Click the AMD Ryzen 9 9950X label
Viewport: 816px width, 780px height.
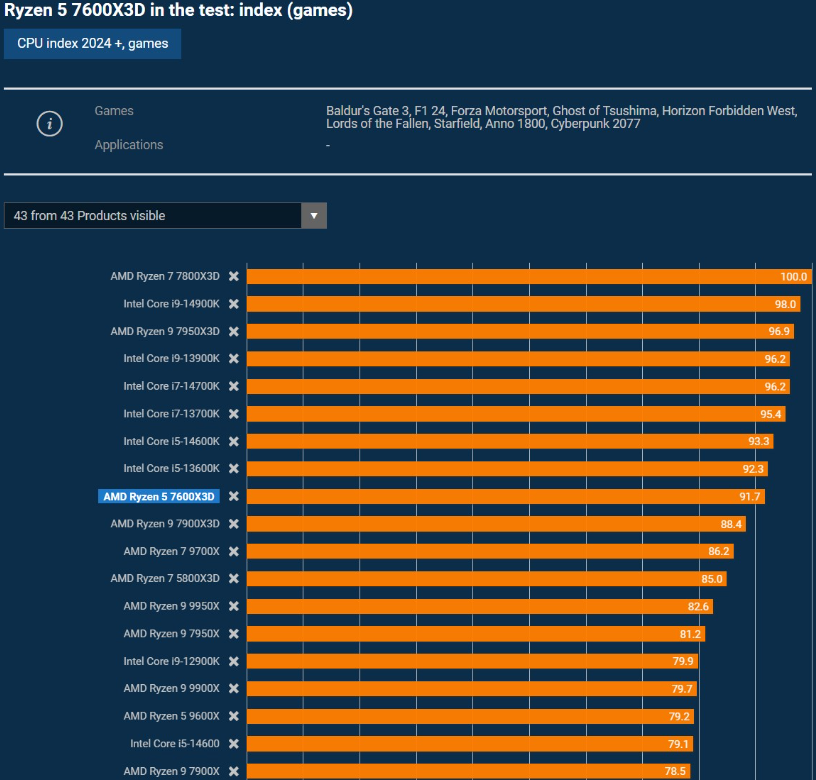[171, 606]
